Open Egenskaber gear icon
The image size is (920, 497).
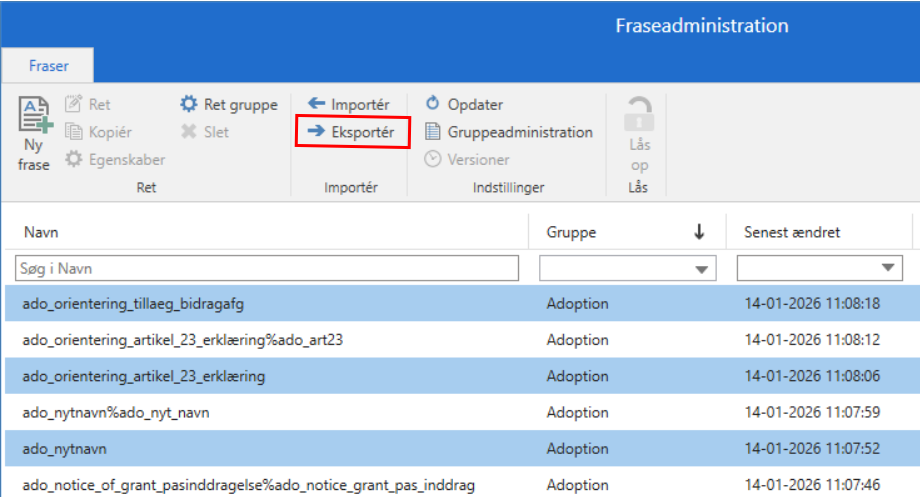(73, 159)
